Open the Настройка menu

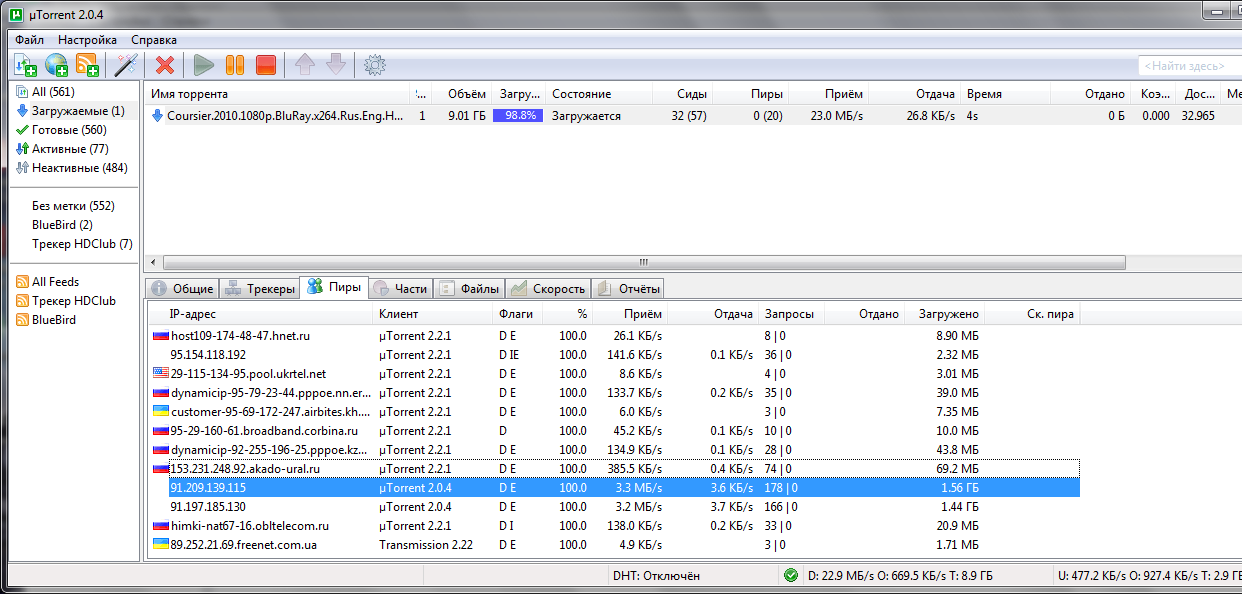[88, 40]
